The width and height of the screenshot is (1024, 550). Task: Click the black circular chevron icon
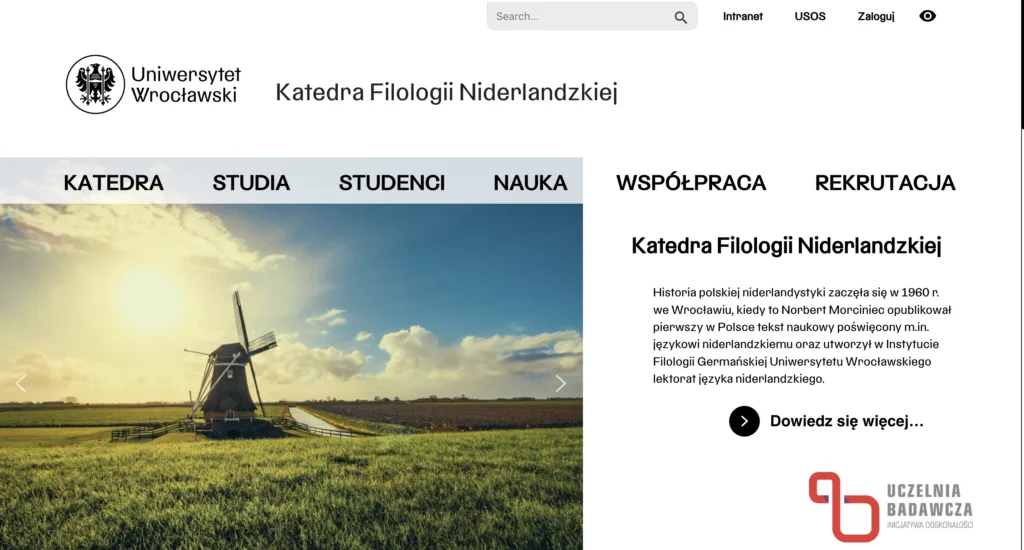pyautogui.click(x=744, y=421)
